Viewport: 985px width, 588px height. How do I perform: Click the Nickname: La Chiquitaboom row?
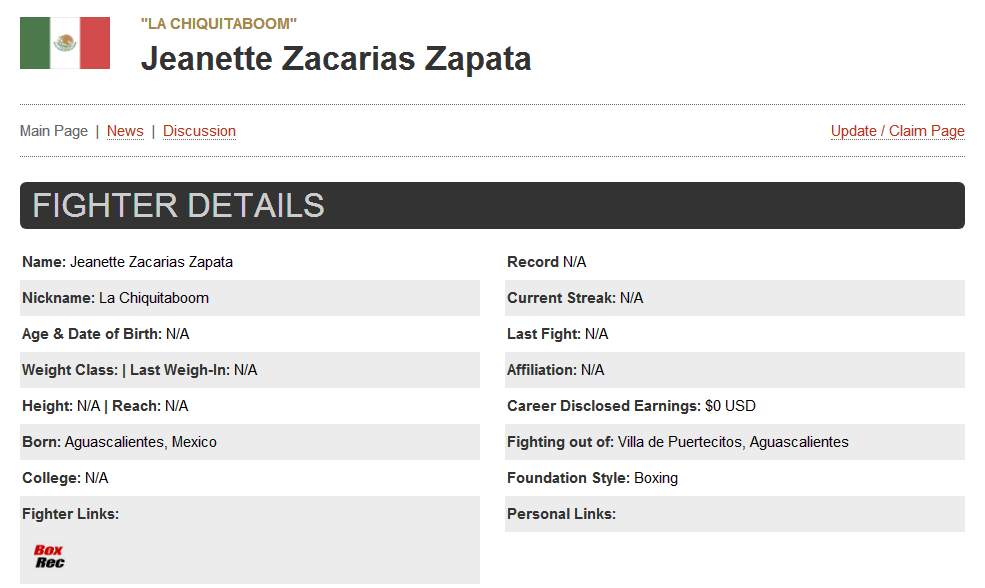click(x=250, y=298)
